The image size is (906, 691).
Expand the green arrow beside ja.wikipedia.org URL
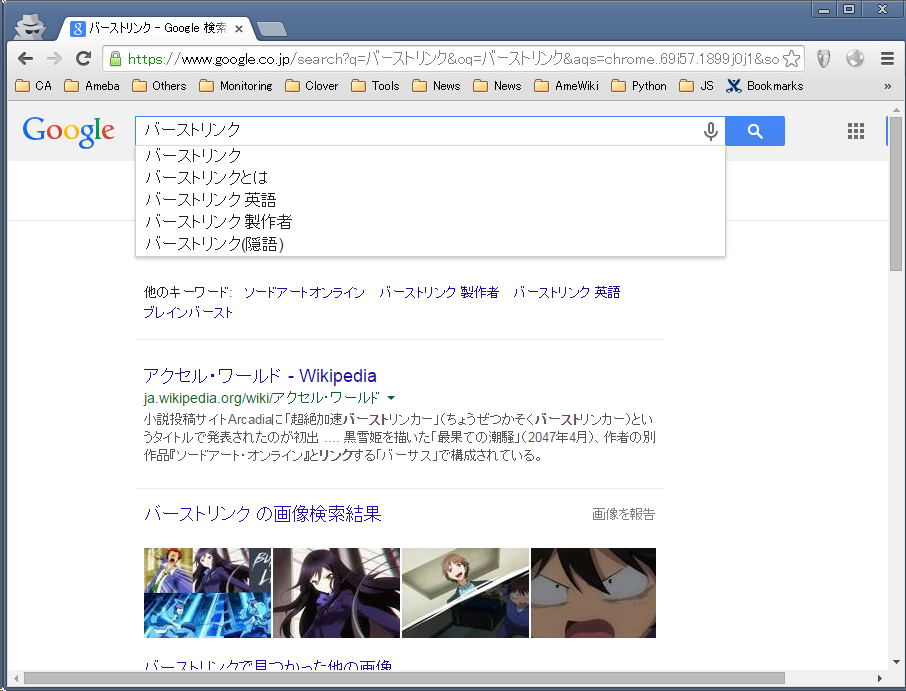tap(391, 398)
